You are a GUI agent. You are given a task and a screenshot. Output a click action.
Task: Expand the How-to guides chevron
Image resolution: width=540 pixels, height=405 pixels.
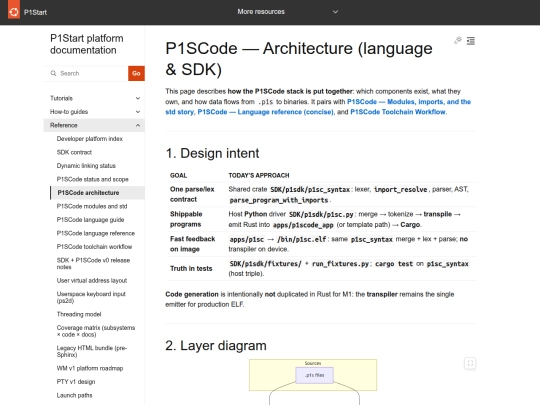pos(138,112)
